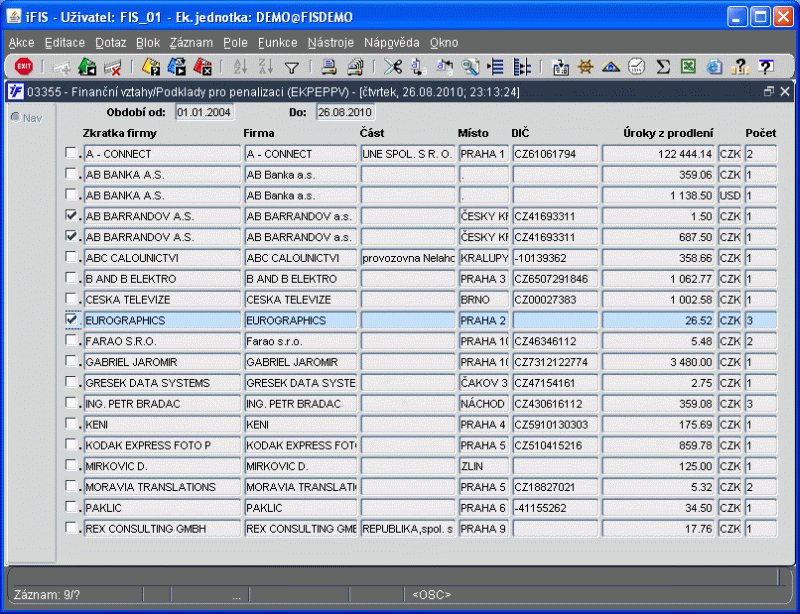The image size is (800, 614).
Task: Open the Pole menu
Action: pos(235,43)
